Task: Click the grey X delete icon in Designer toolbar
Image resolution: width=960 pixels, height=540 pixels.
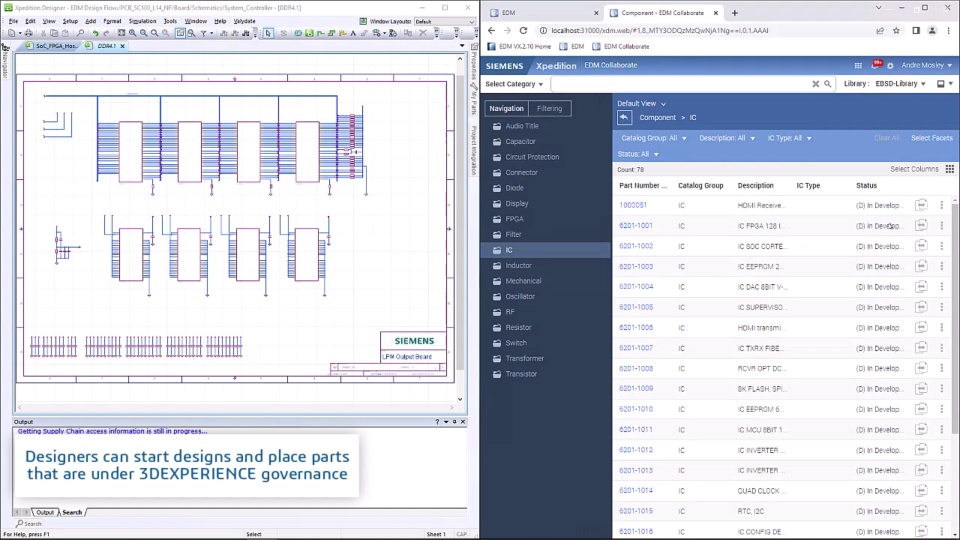Action: 422,33
